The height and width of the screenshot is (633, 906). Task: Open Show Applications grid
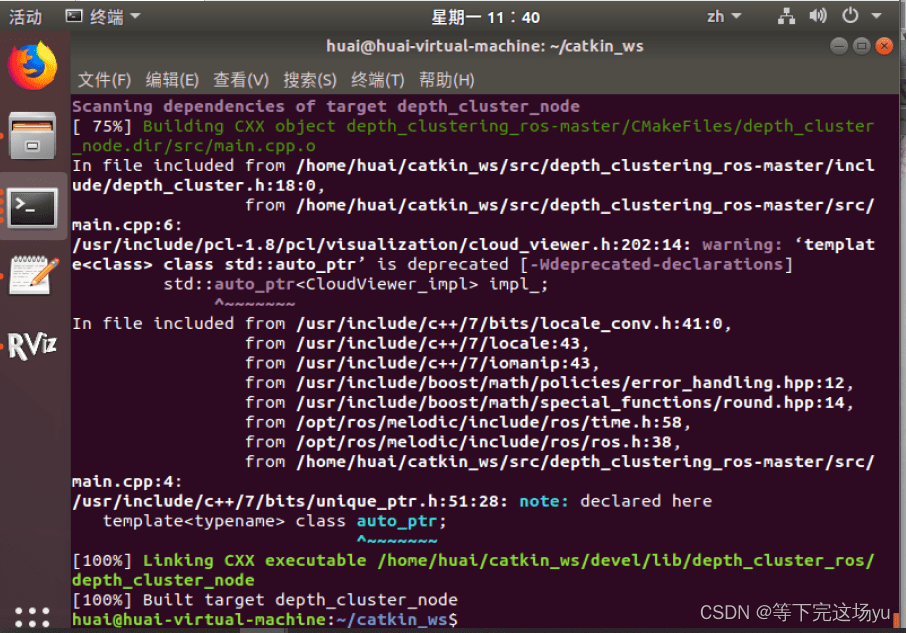tap(33, 616)
